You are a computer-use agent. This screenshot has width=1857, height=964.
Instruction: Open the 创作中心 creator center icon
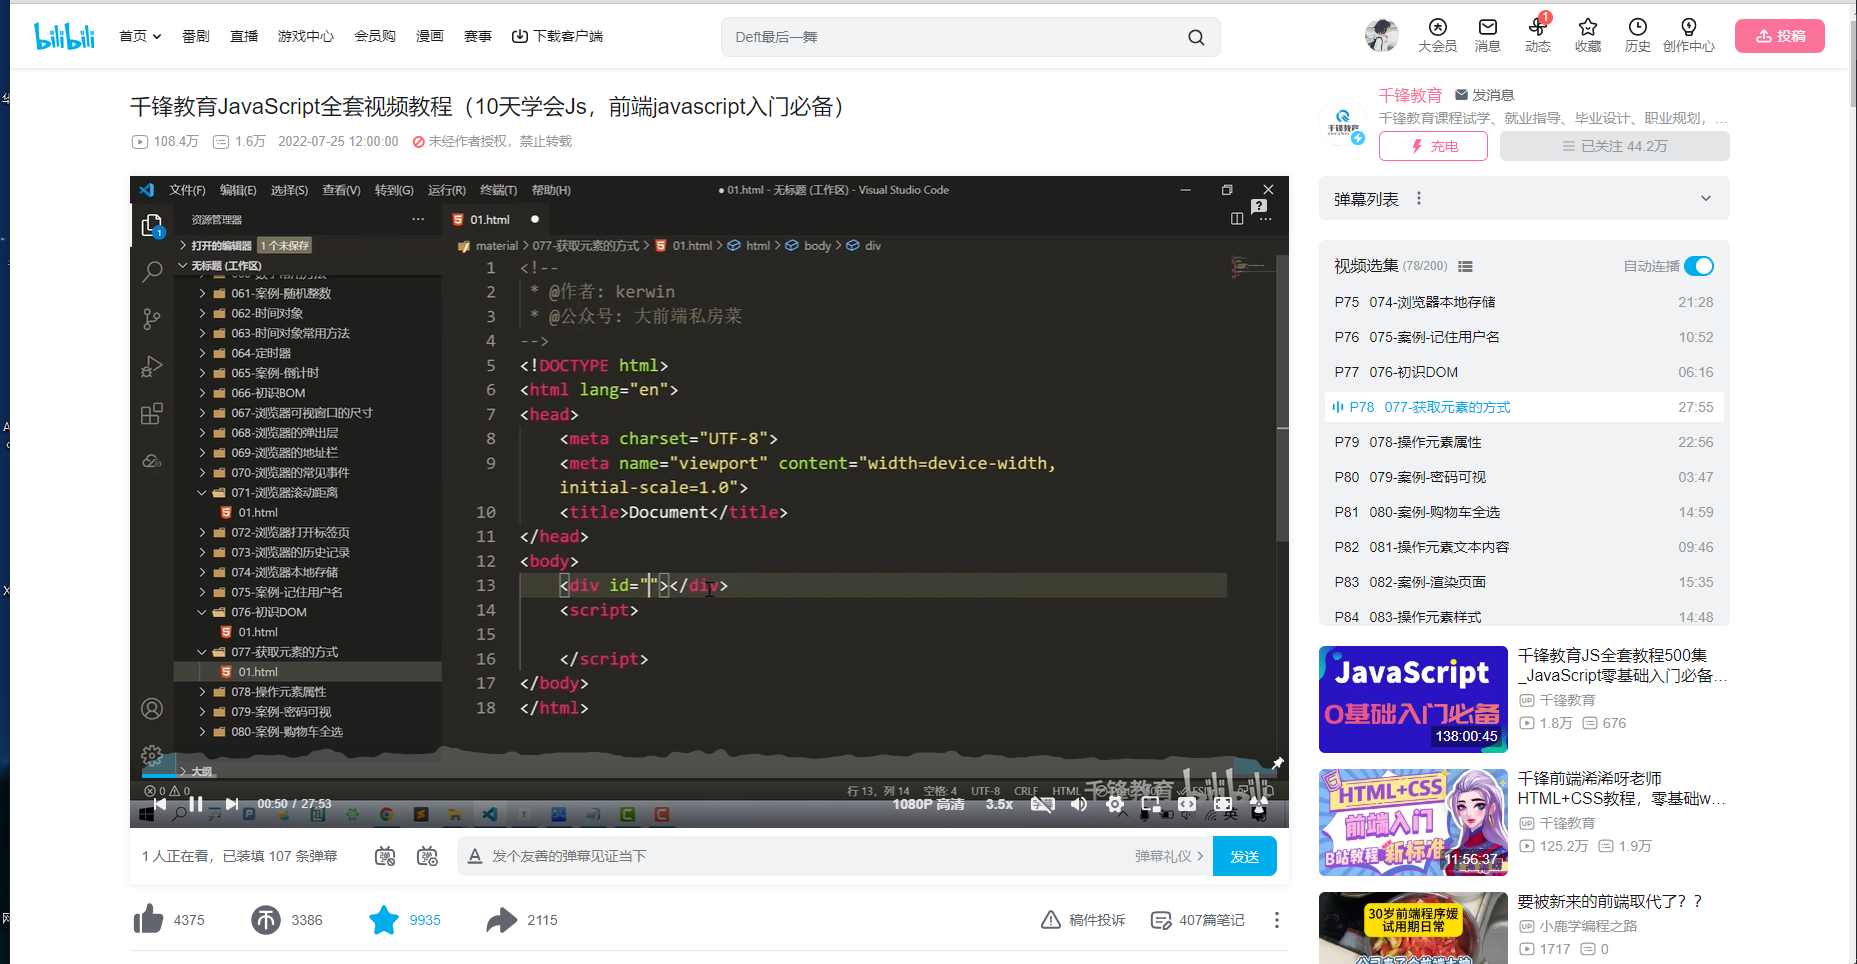click(1689, 35)
